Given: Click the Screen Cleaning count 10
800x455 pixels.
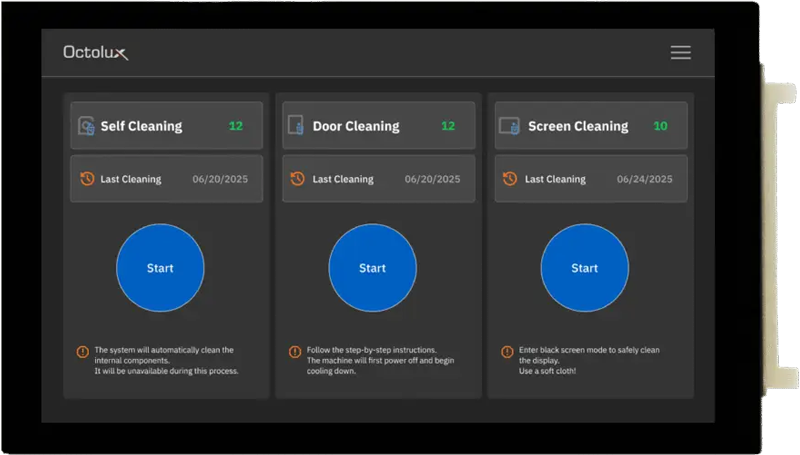Looking at the screenshot, I should coord(660,127).
